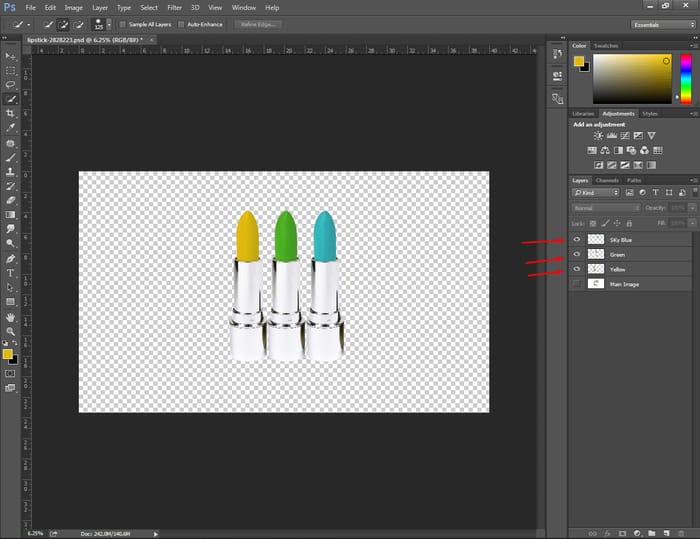The height and width of the screenshot is (539, 700).
Task: Add an Invert adjustment
Action: pyautogui.click(x=599, y=165)
